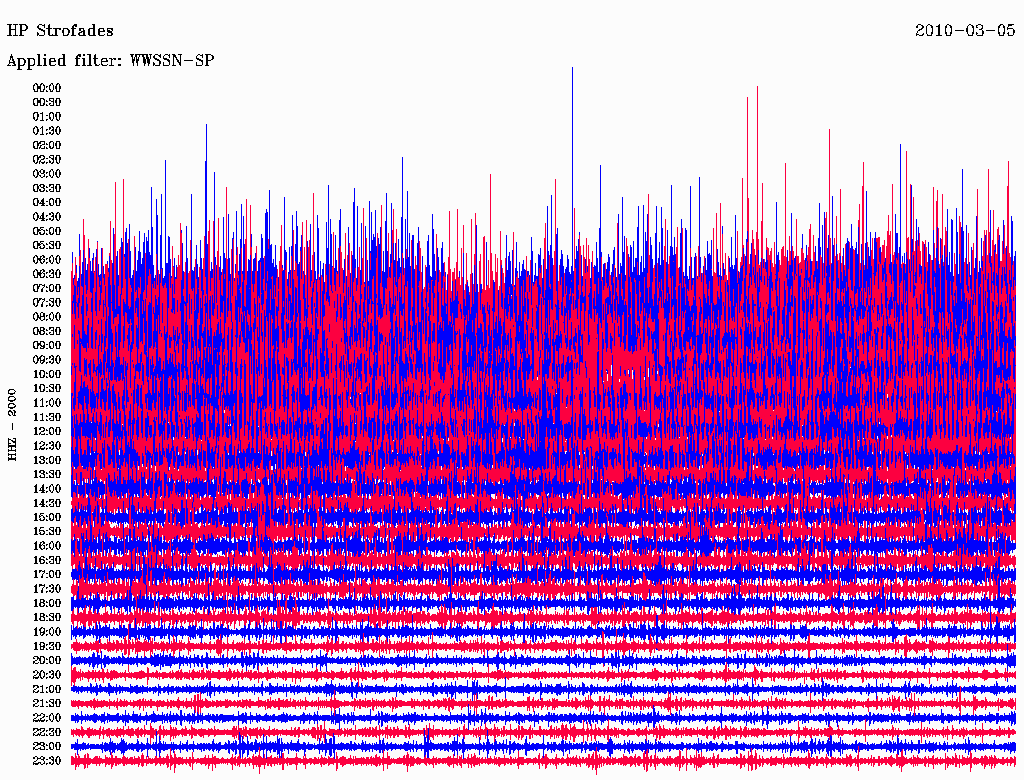Select the 06:30 time label
This screenshot has width=1024, height=780.
click(47, 274)
